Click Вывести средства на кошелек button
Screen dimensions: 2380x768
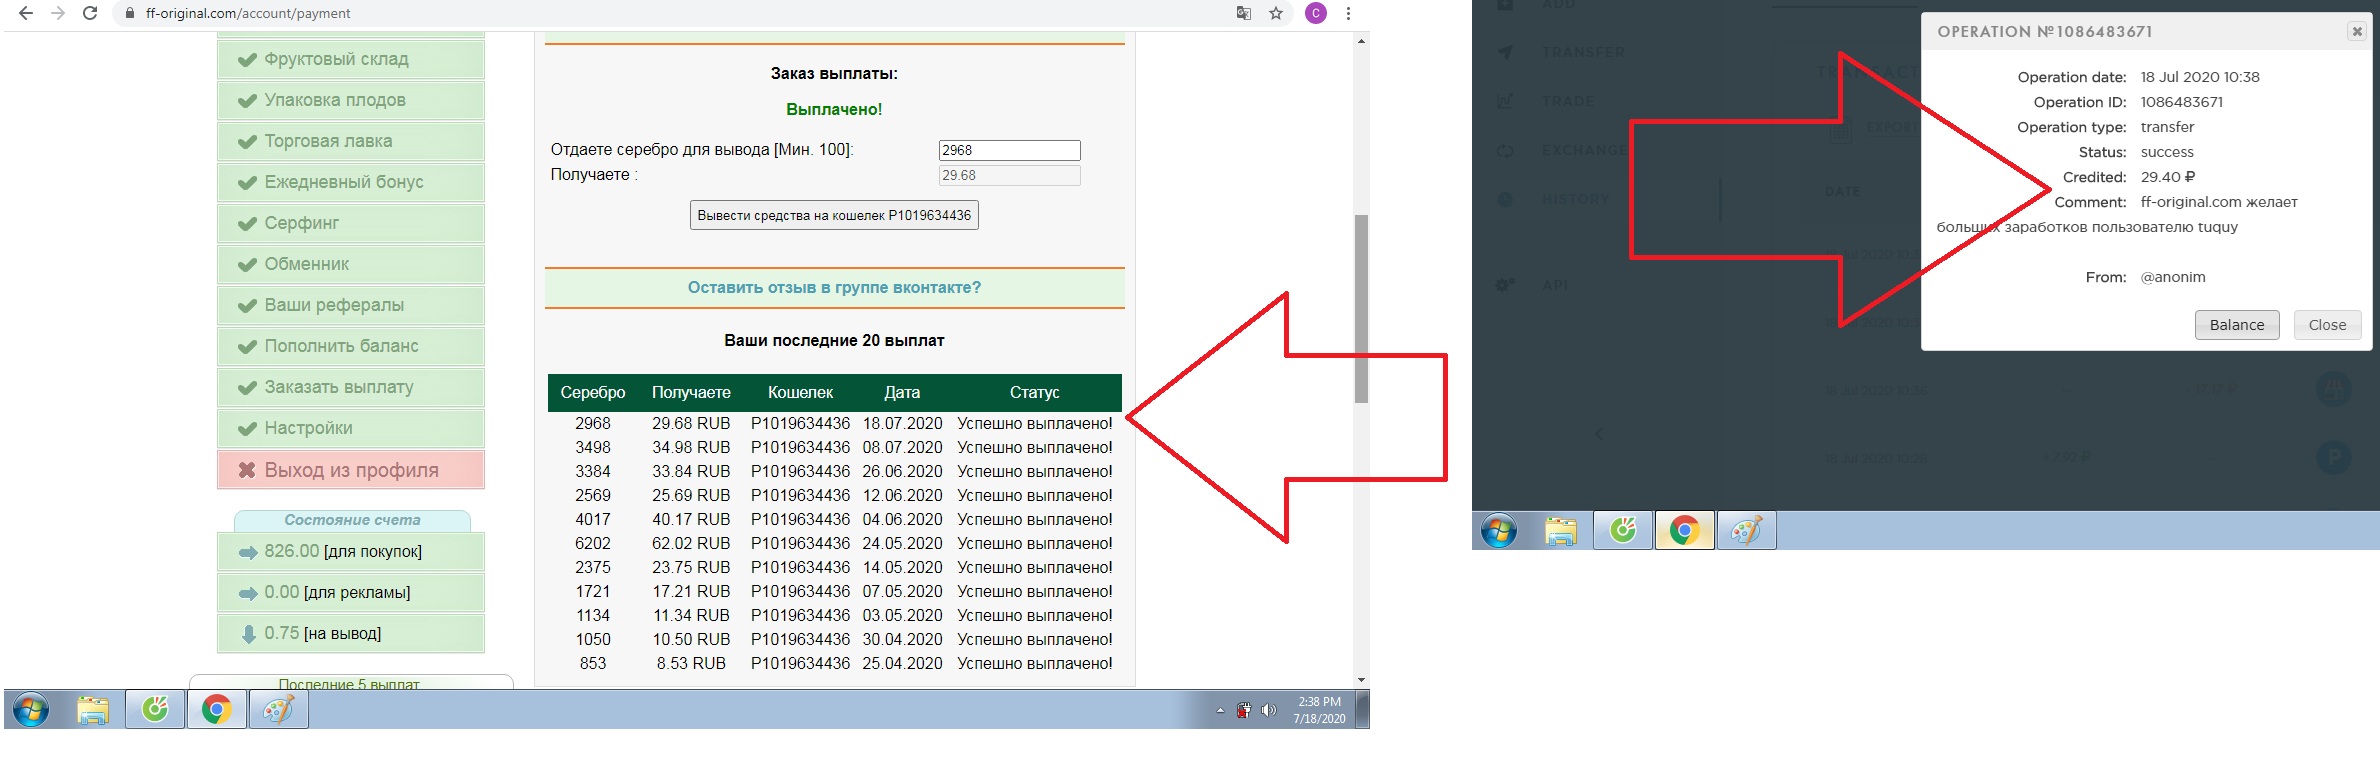[834, 215]
